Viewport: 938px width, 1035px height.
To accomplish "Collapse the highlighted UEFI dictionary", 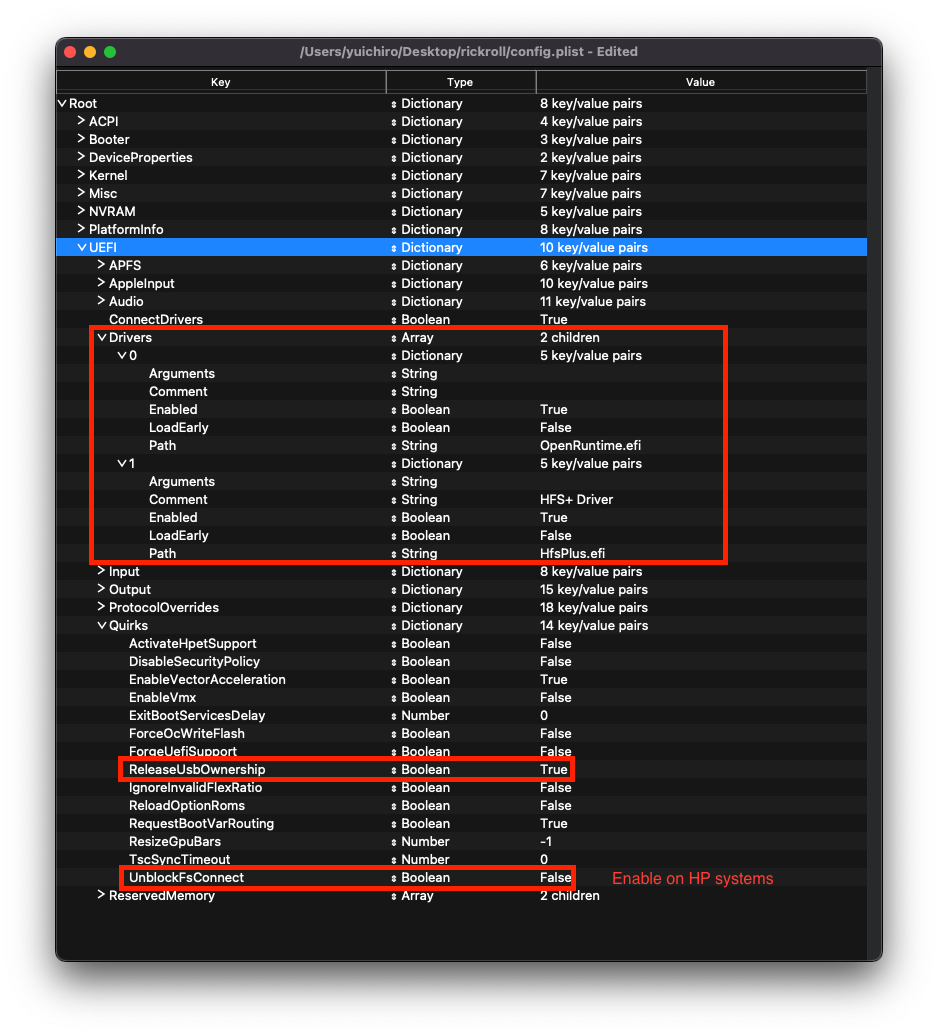I will (82, 247).
